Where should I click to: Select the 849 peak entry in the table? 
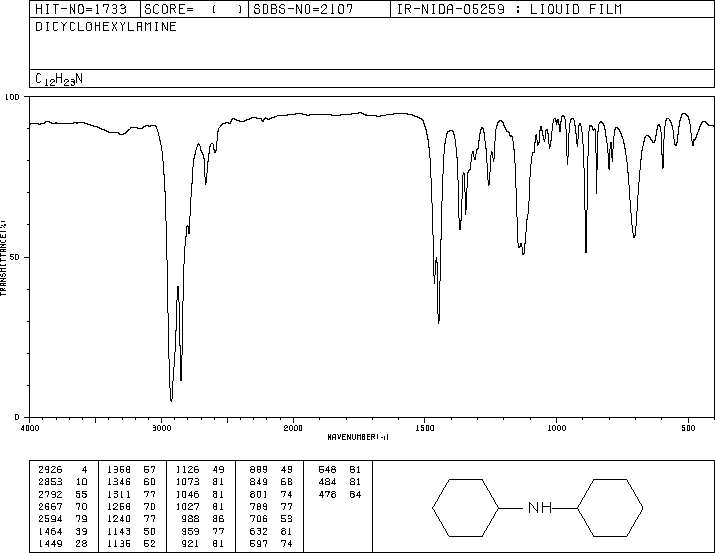click(x=271, y=481)
